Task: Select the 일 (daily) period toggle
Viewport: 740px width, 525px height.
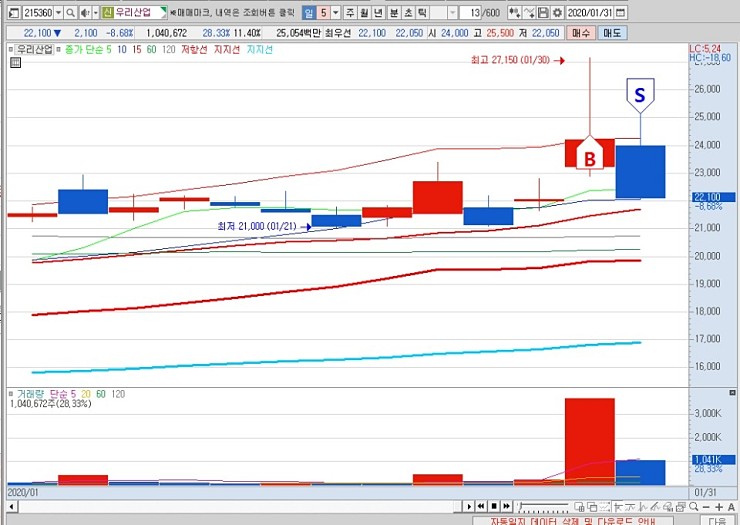Action: (x=308, y=13)
